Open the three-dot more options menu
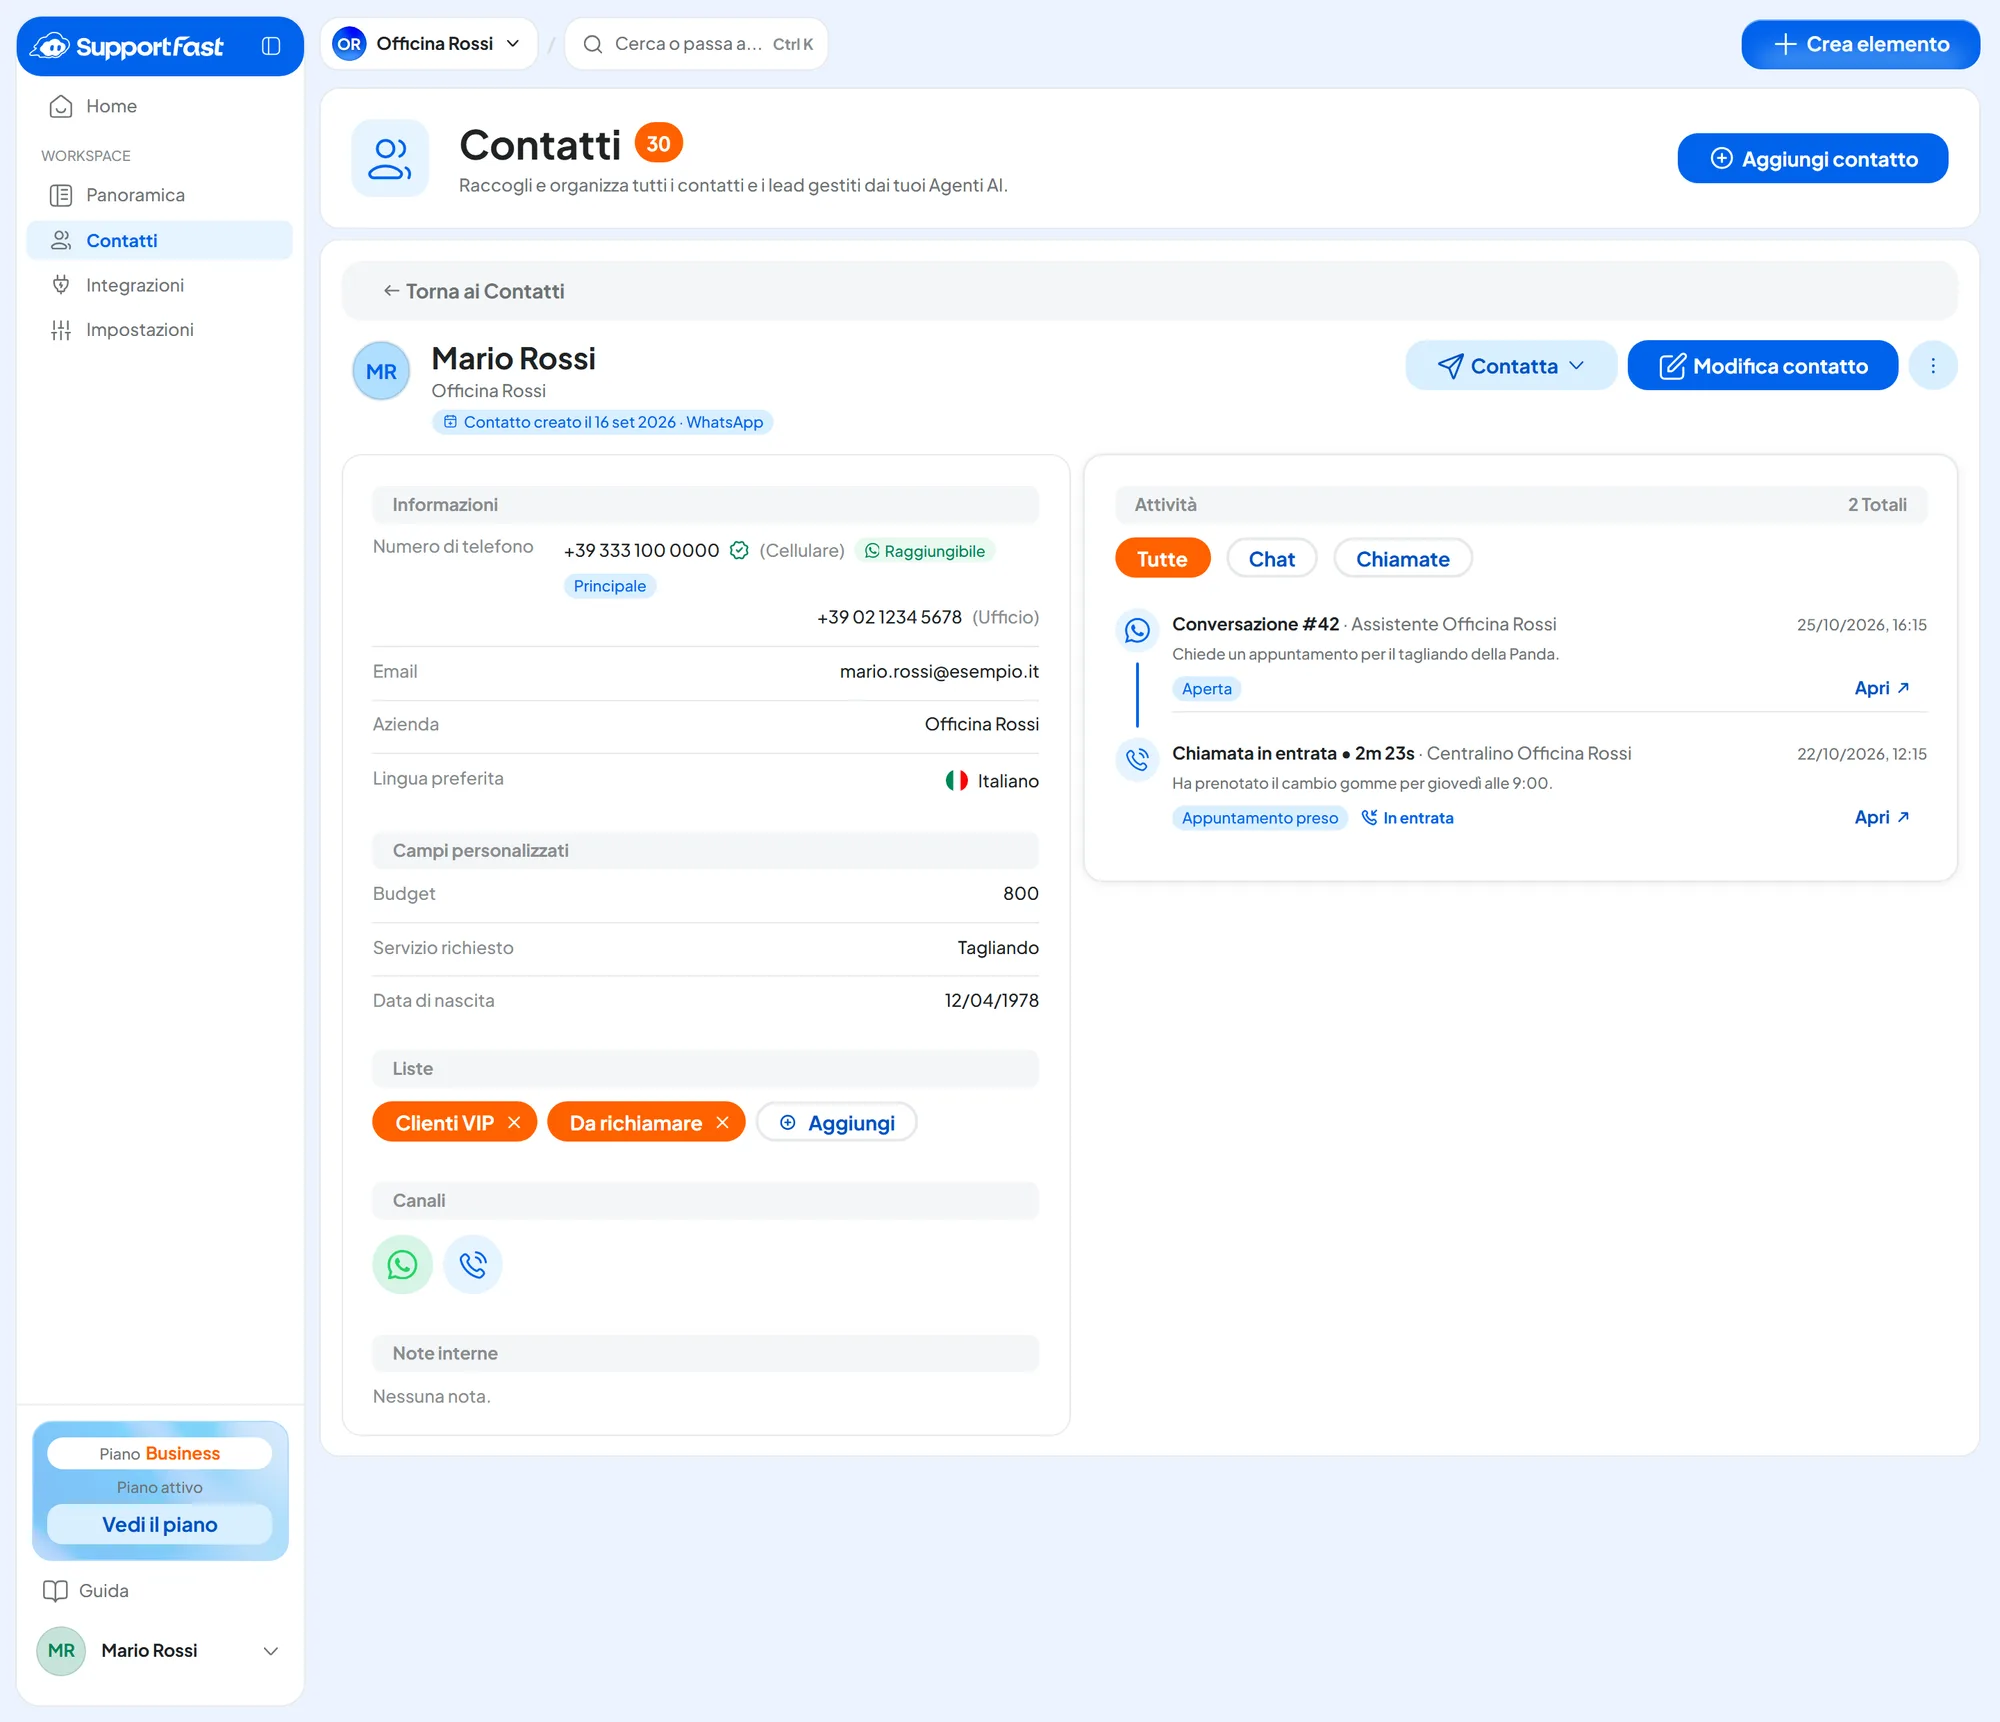The image size is (2000, 1722). click(1932, 366)
